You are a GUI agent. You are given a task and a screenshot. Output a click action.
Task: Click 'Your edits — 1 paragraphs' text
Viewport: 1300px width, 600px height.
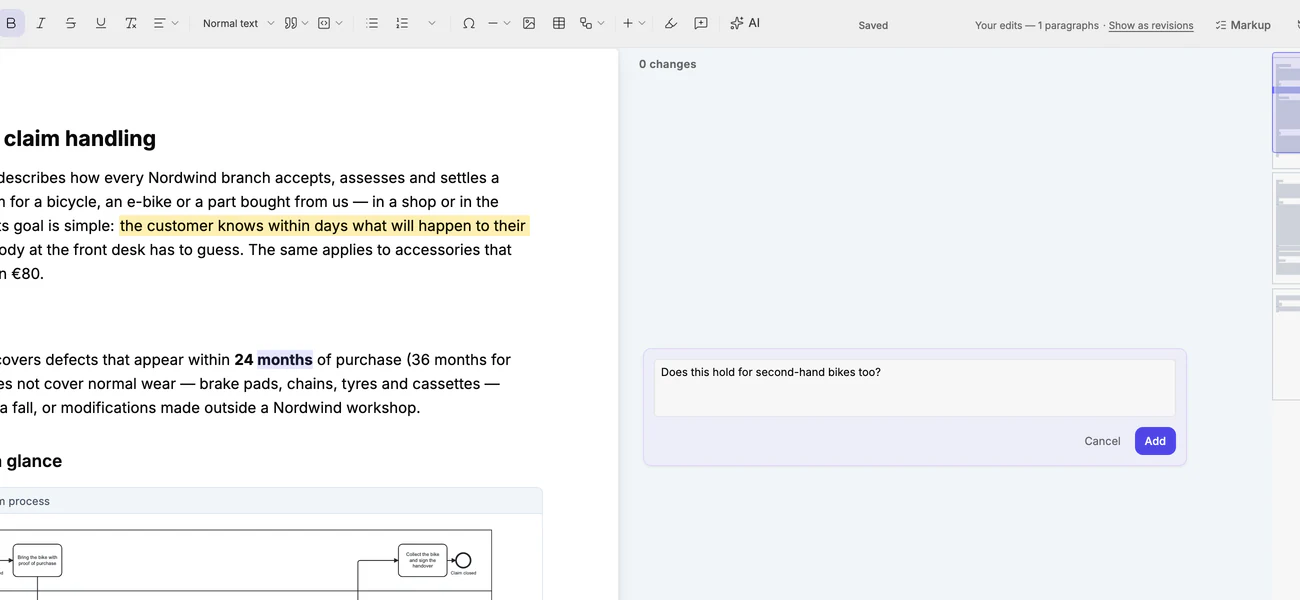[1037, 25]
